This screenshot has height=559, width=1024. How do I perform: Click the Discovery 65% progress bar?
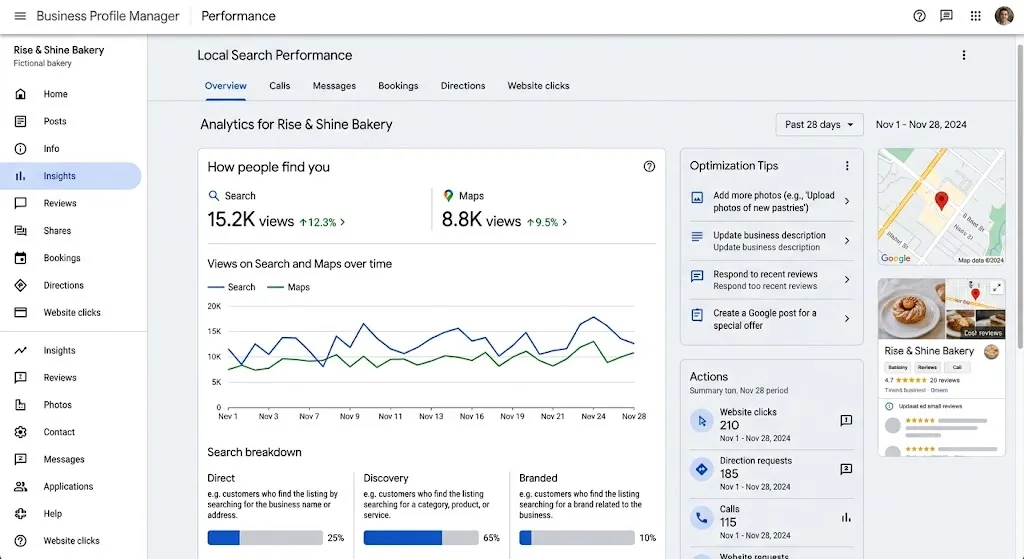click(421, 538)
